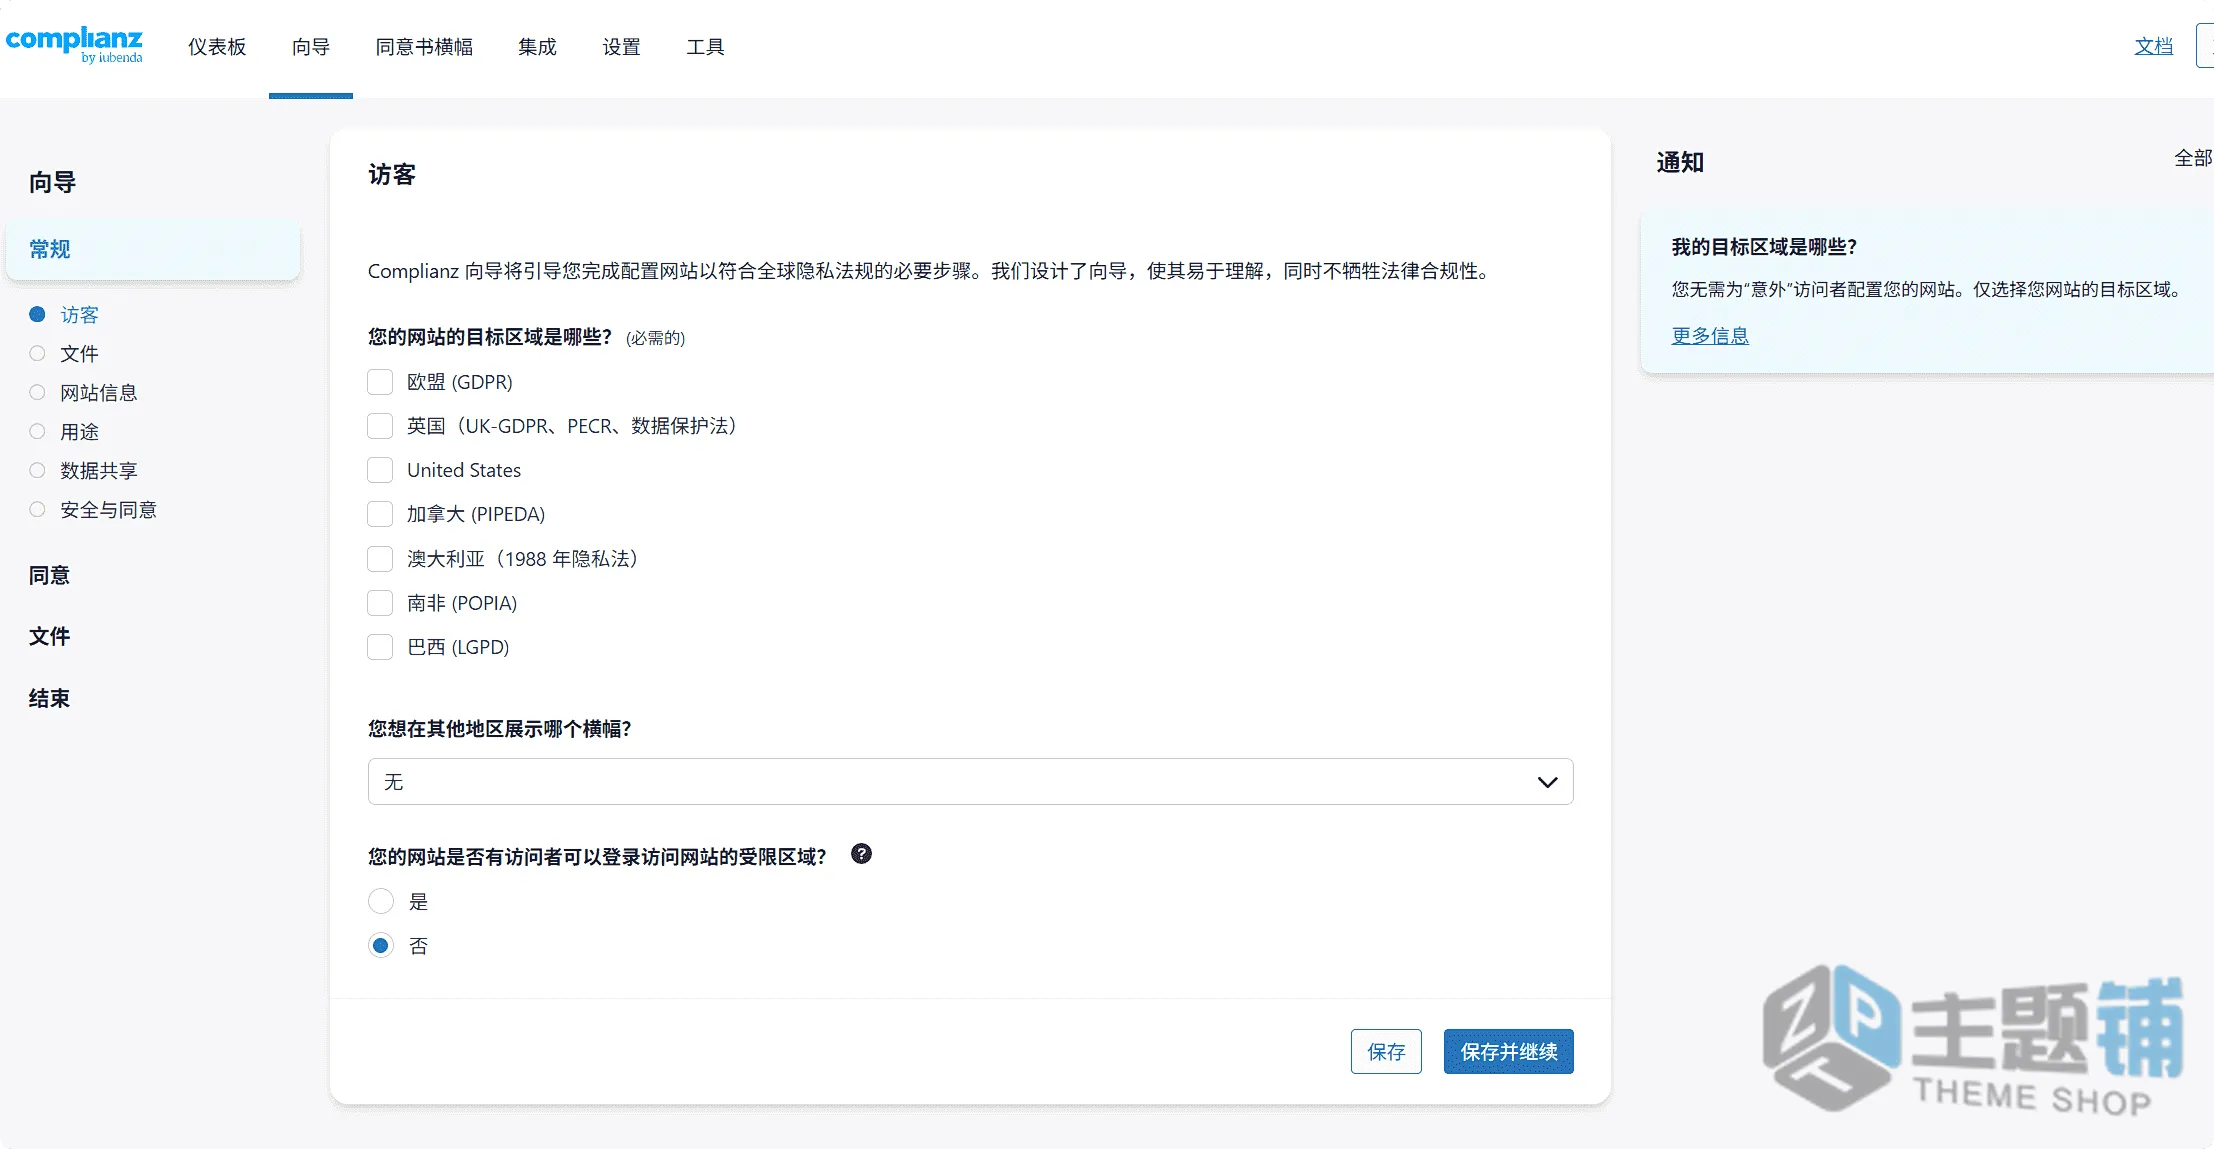Screen dimensions: 2214x1149
Task: Select the 澳大利亚 (1988 年隐私法) checkbox
Action: [380, 558]
